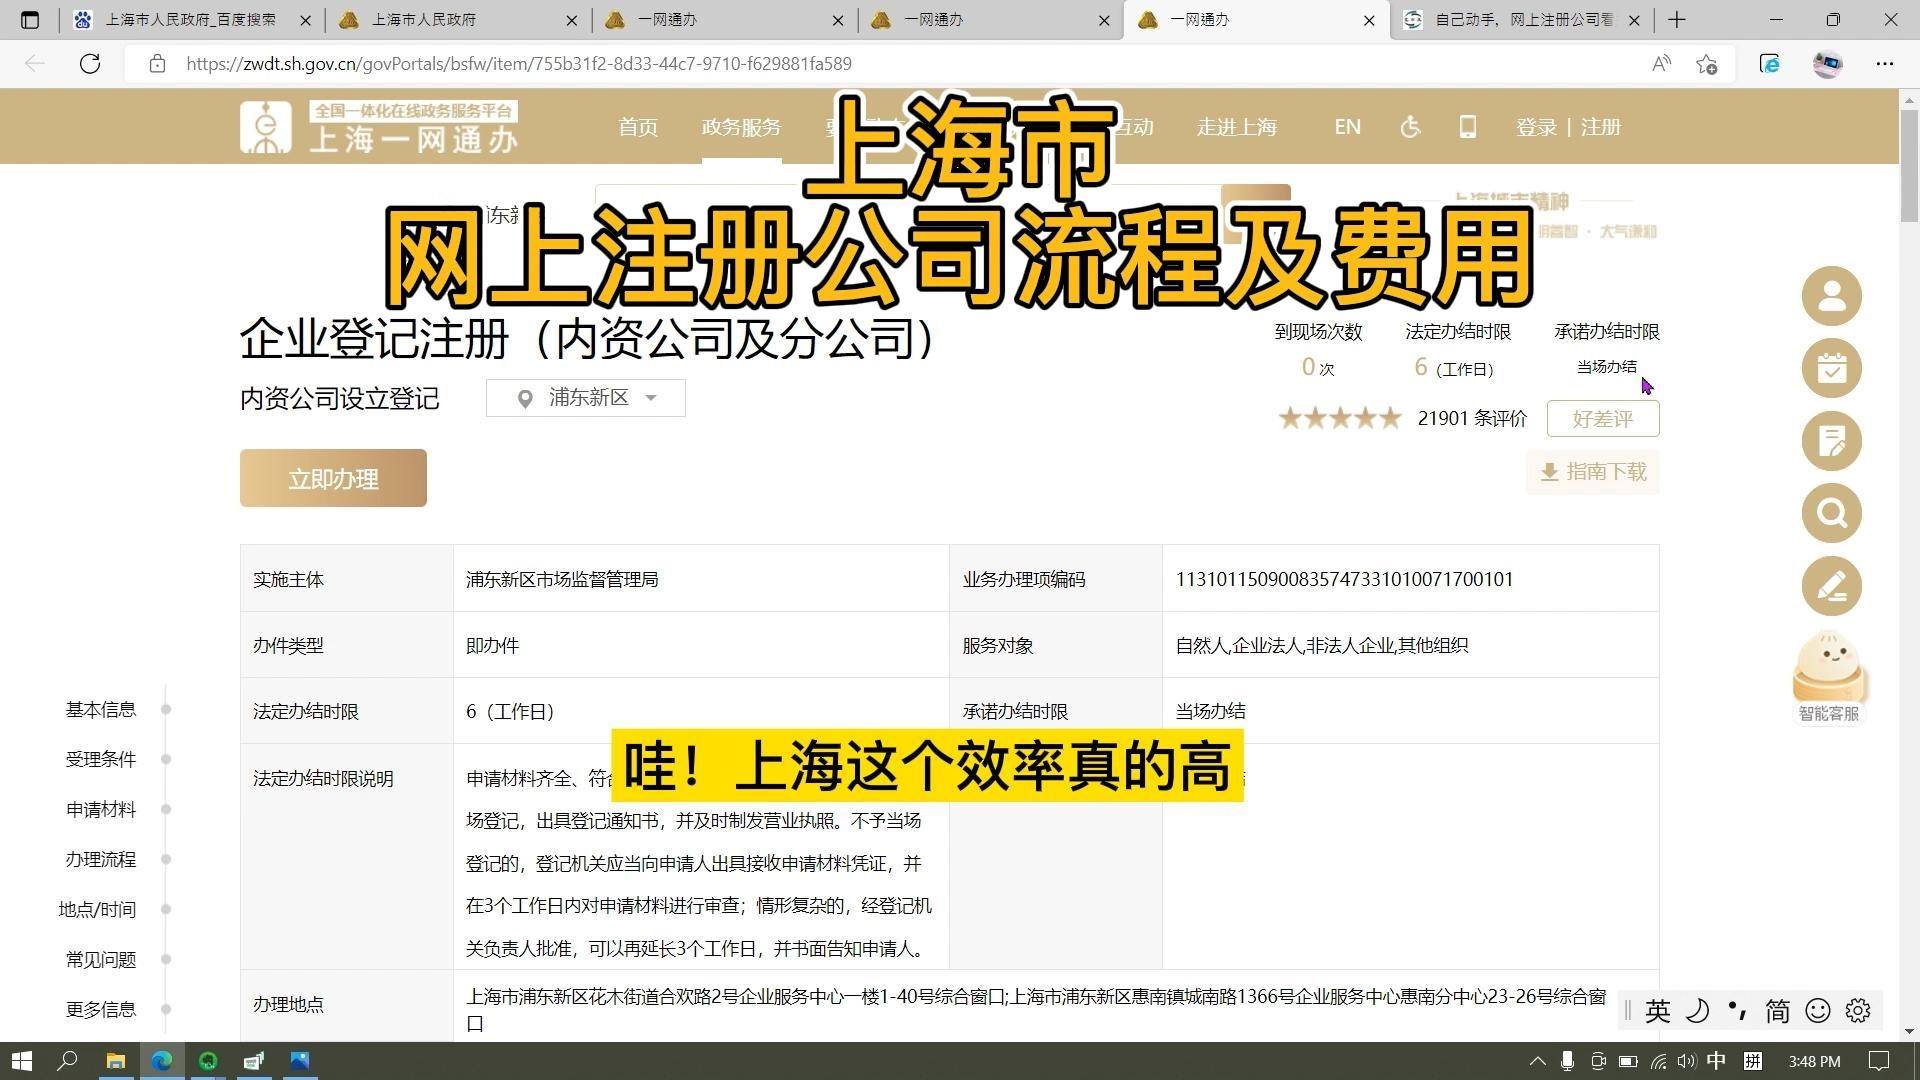
Task: Show hidden system tray icons chevron
Action: pos(1538,1061)
